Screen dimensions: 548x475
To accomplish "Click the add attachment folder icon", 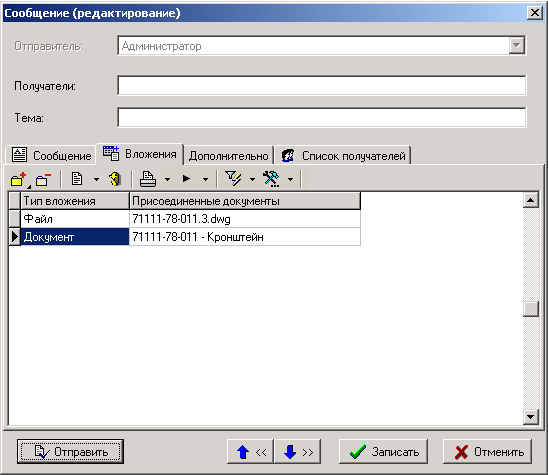I will 19,179.
